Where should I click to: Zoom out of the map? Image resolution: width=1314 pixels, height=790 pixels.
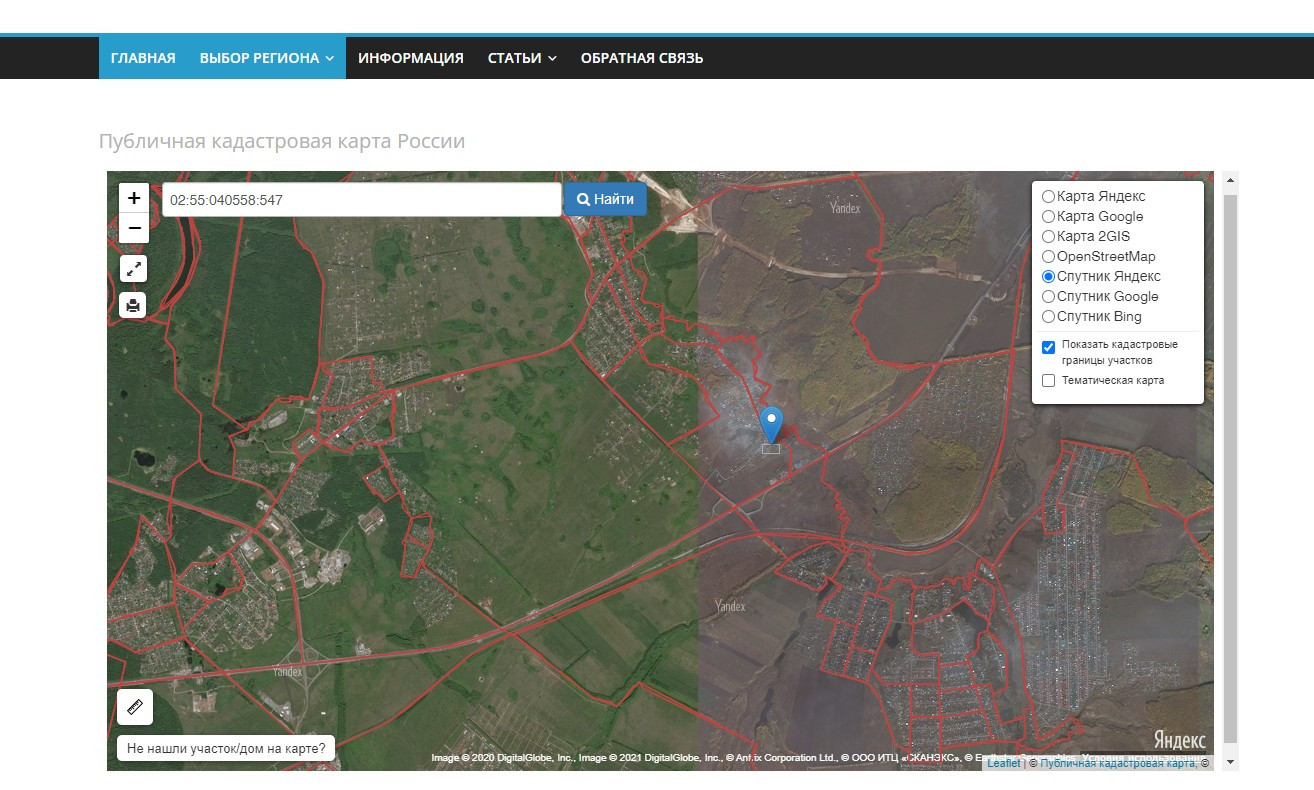click(134, 228)
